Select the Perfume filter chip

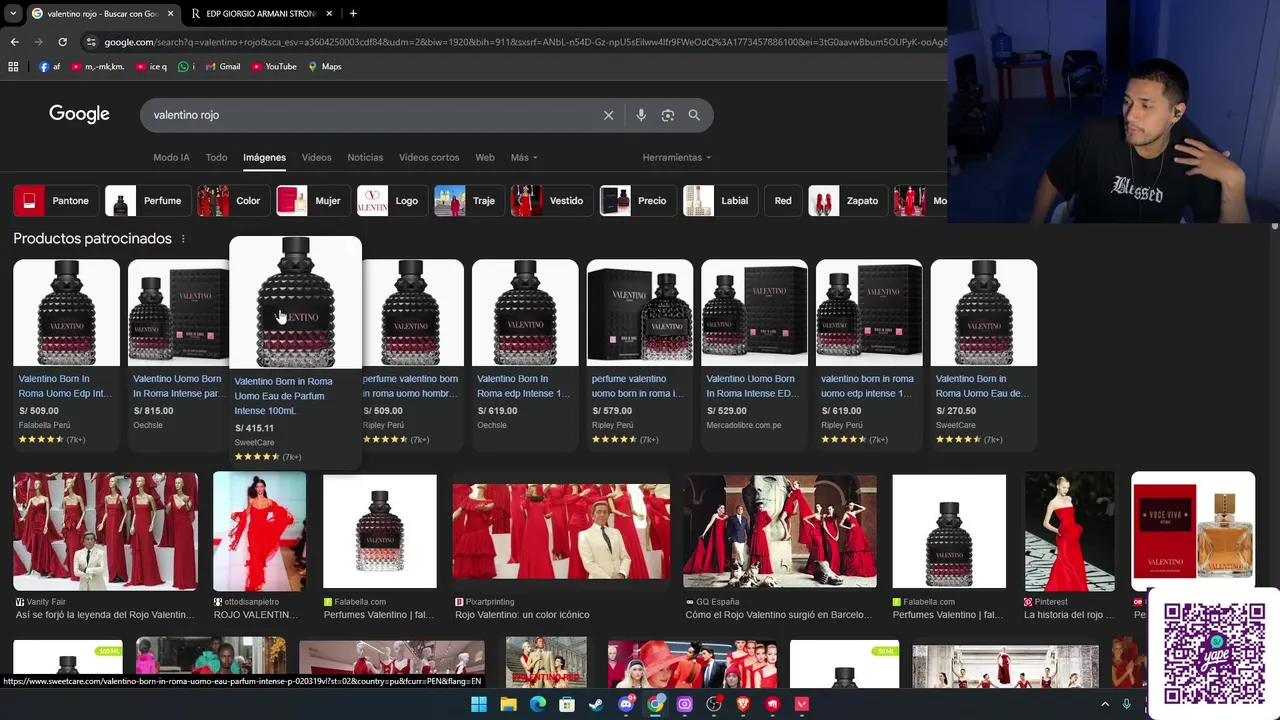[147, 201]
